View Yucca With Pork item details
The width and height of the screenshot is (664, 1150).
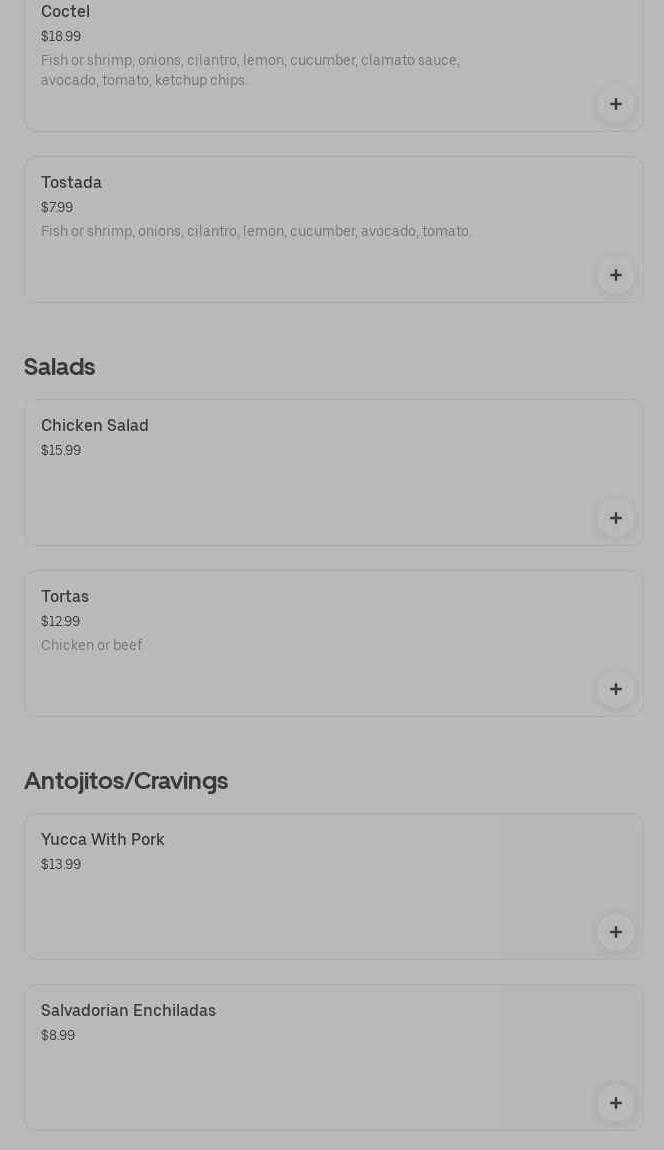(x=103, y=840)
